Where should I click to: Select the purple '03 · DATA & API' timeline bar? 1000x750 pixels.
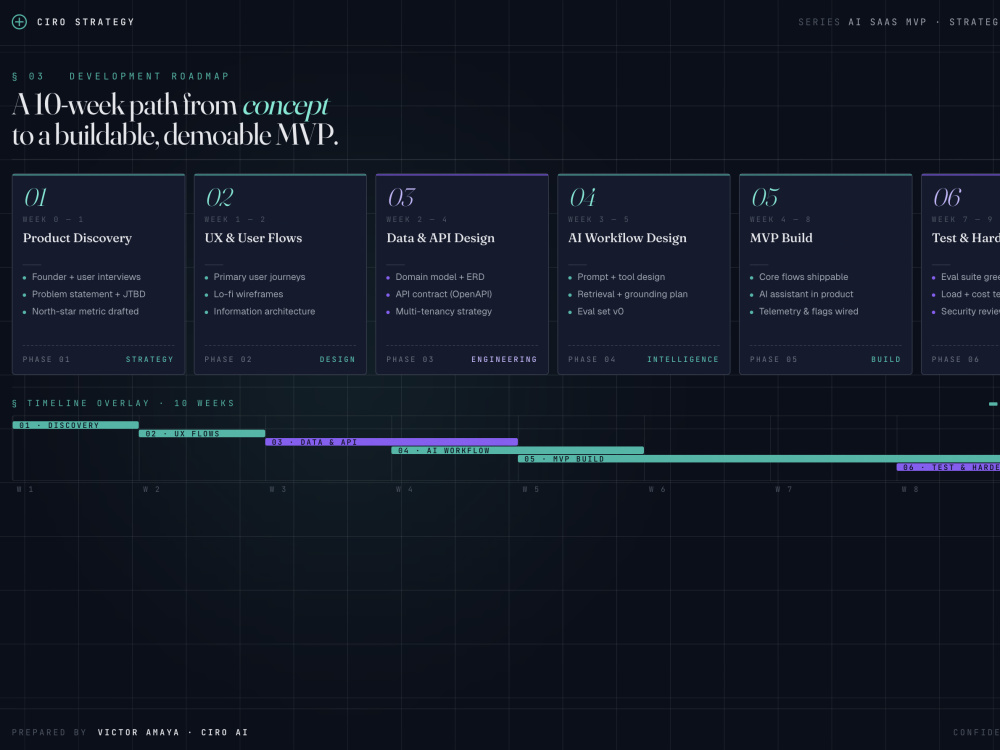coord(392,442)
